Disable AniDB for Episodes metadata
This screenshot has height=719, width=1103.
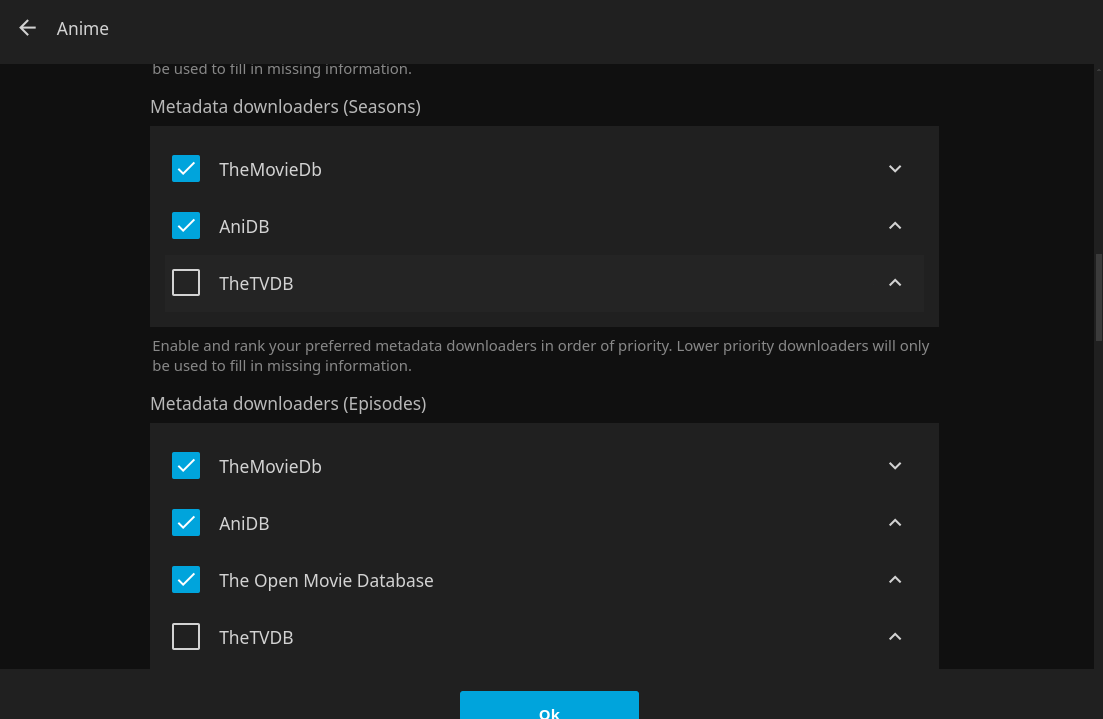(x=186, y=523)
